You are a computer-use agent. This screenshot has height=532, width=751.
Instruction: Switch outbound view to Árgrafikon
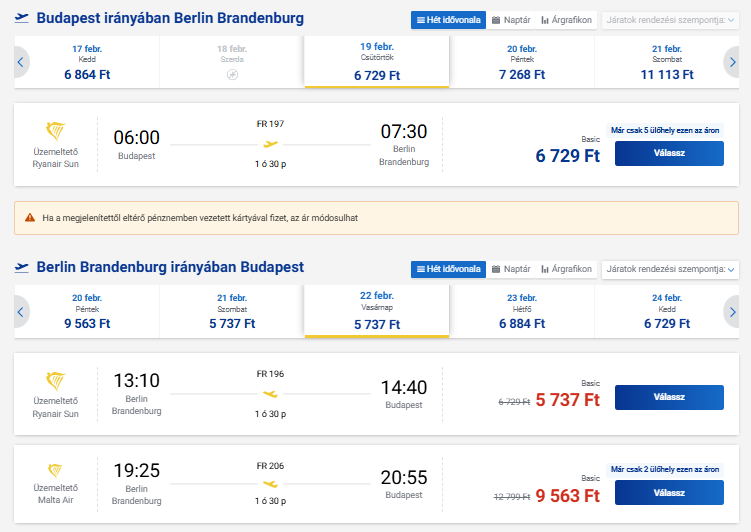tap(565, 20)
